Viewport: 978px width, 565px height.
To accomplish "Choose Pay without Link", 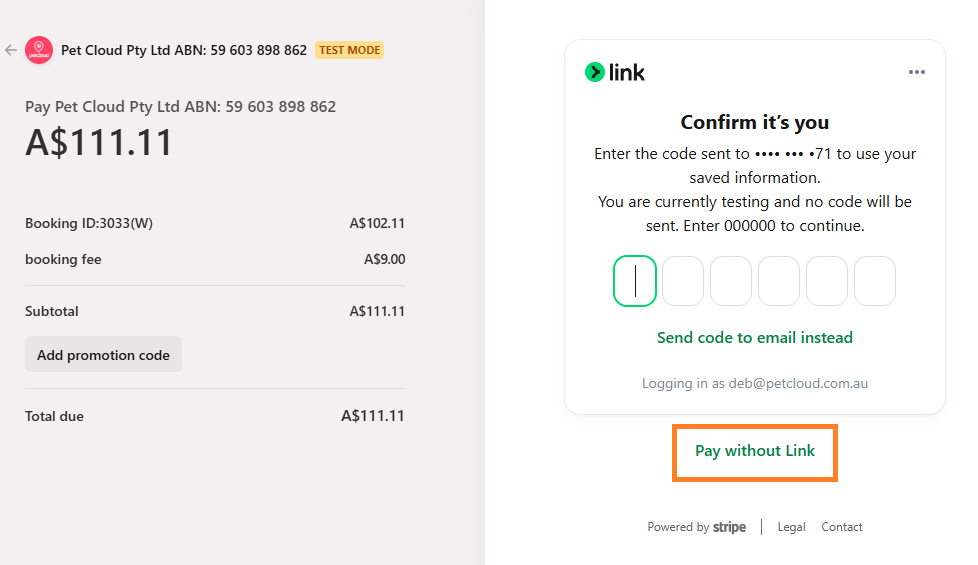I will (x=755, y=451).
